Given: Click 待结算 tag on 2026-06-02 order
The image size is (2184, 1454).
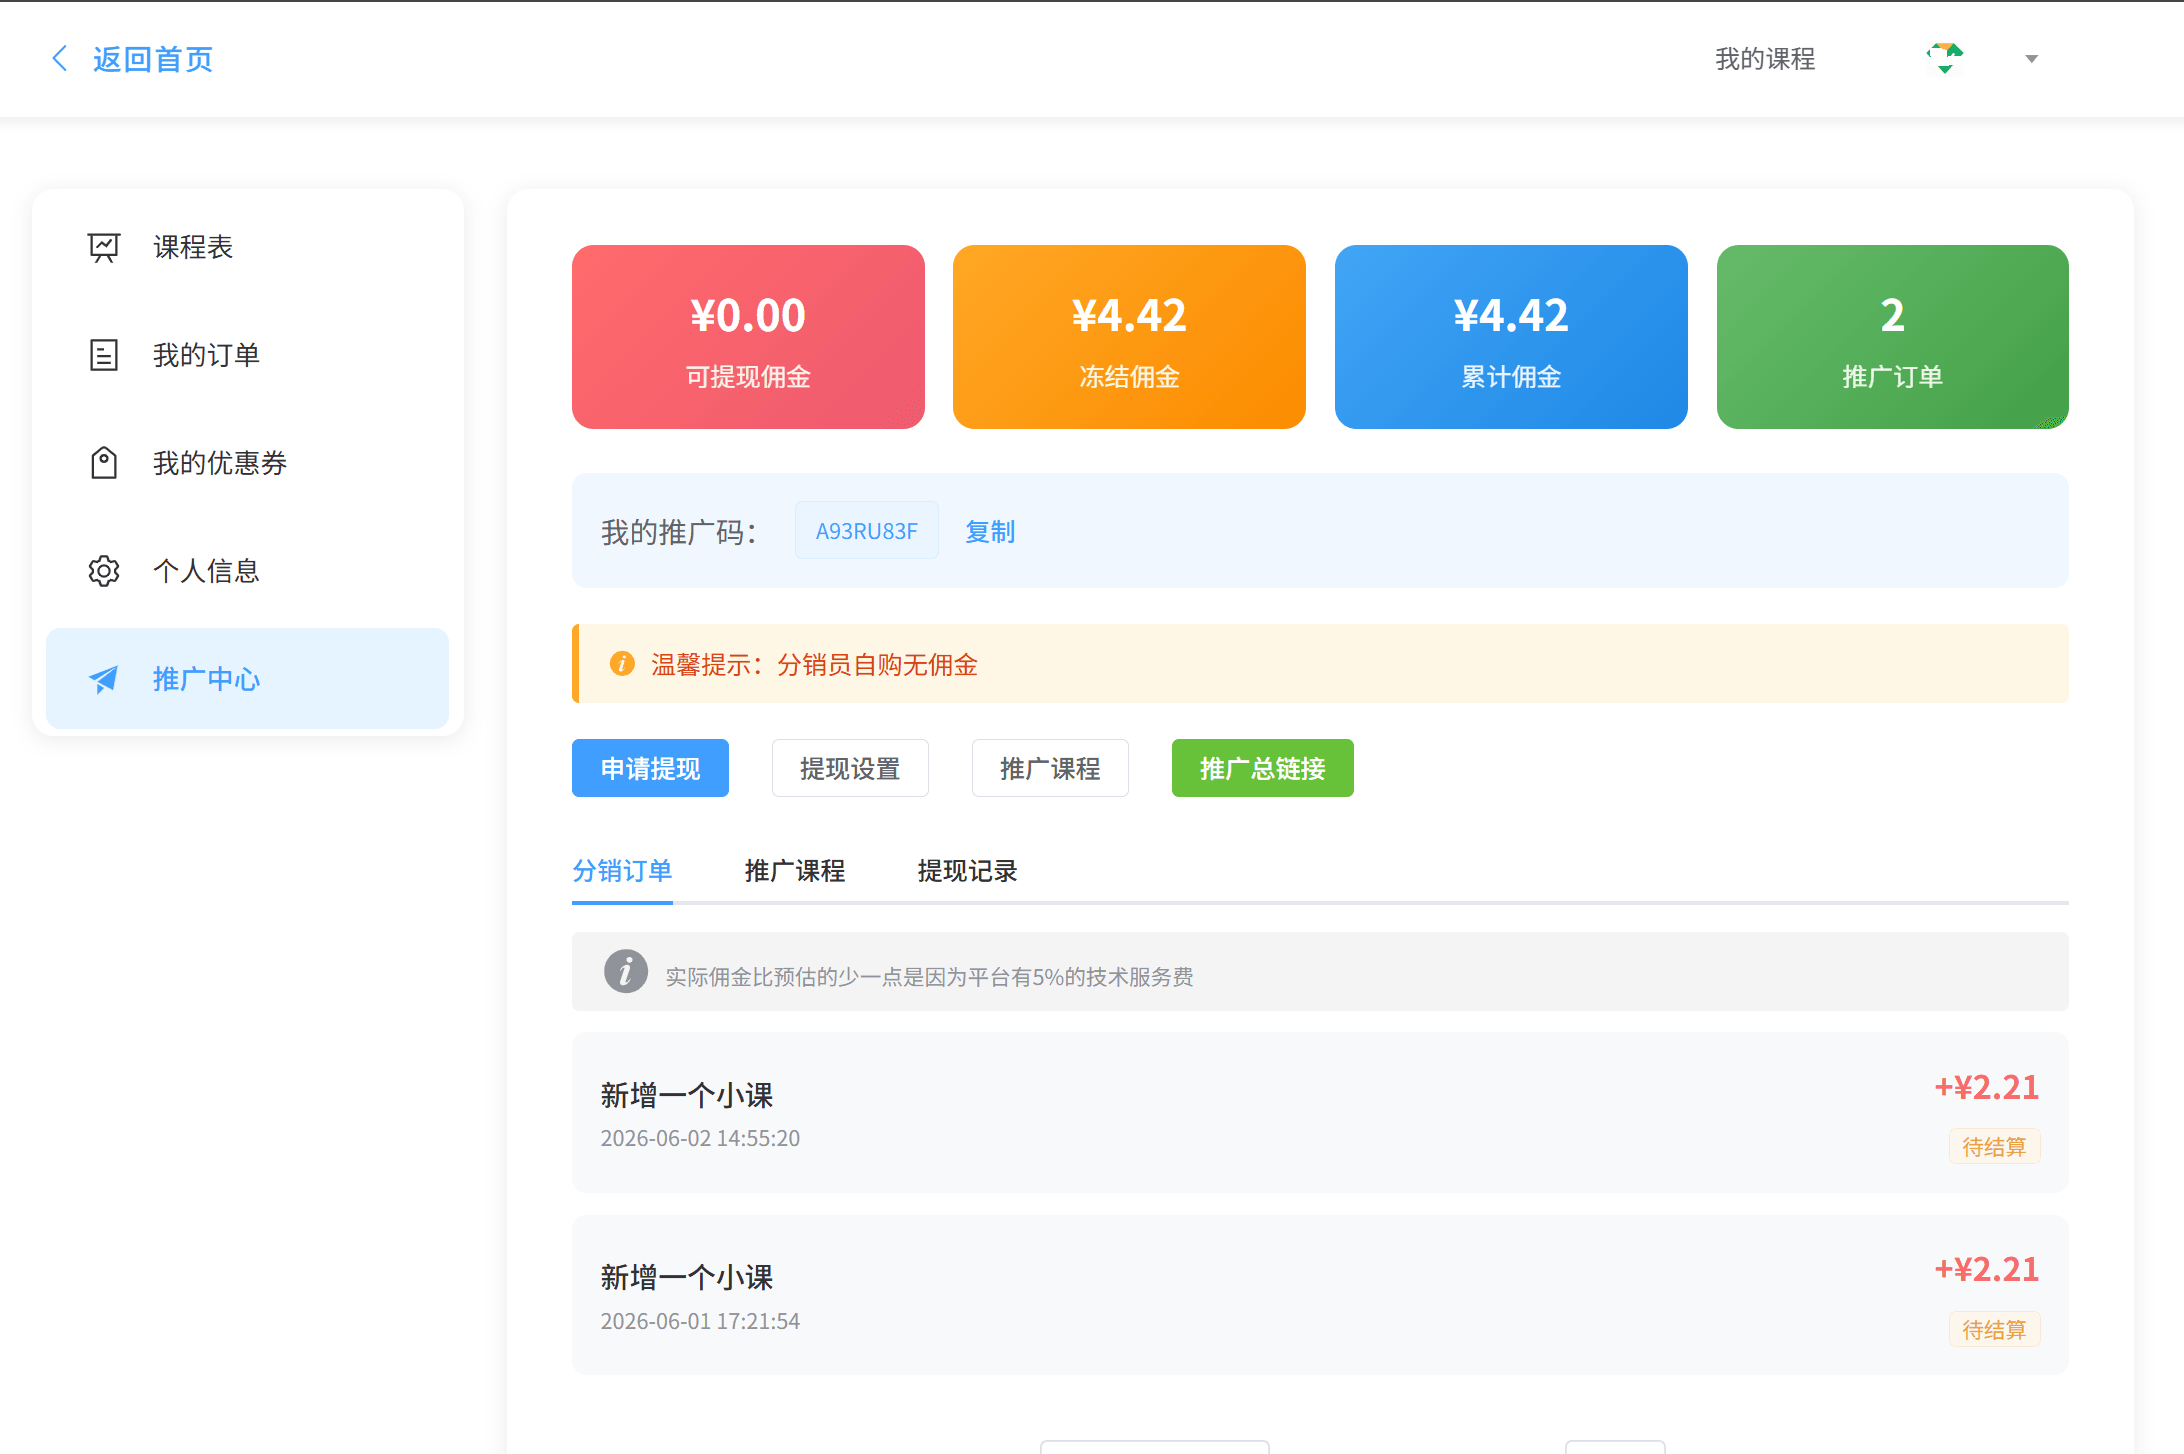Looking at the screenshot, I should 1994,1146.
